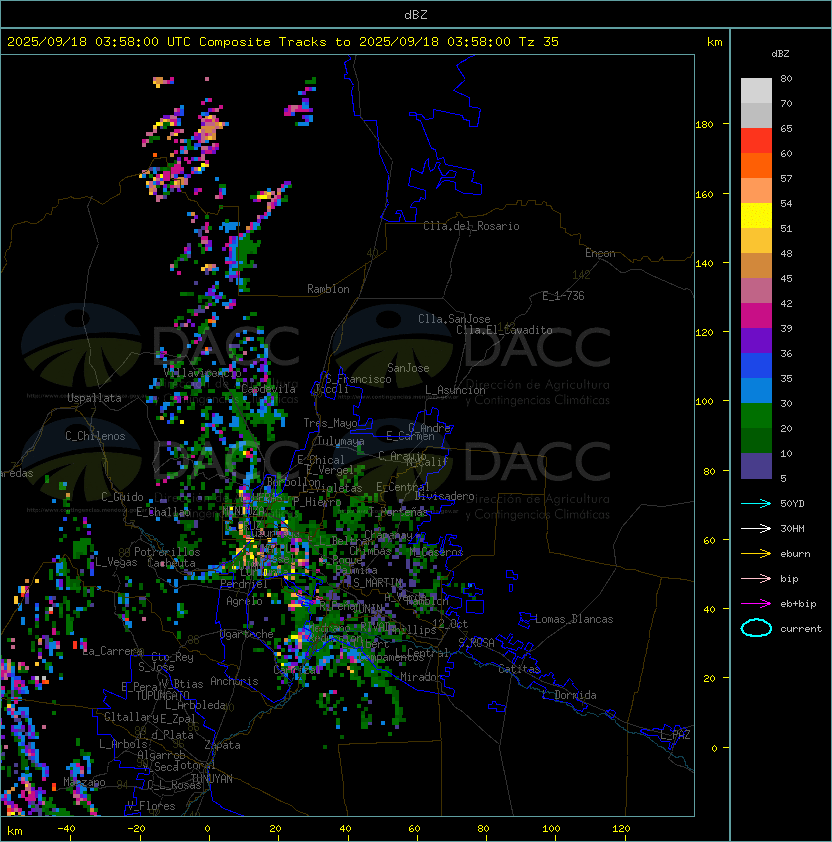Image resolution: width=832 pixels, height=842 pixels.
Task: Pick the green swatch below 30 dBZ
Action: [756, 416]
